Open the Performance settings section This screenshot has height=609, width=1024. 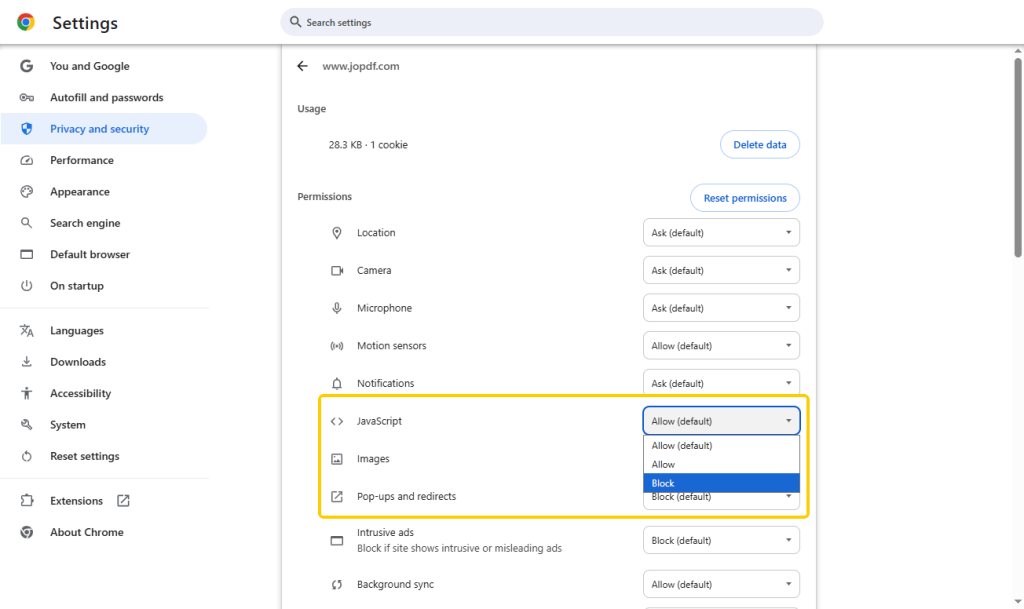[82, 160]
